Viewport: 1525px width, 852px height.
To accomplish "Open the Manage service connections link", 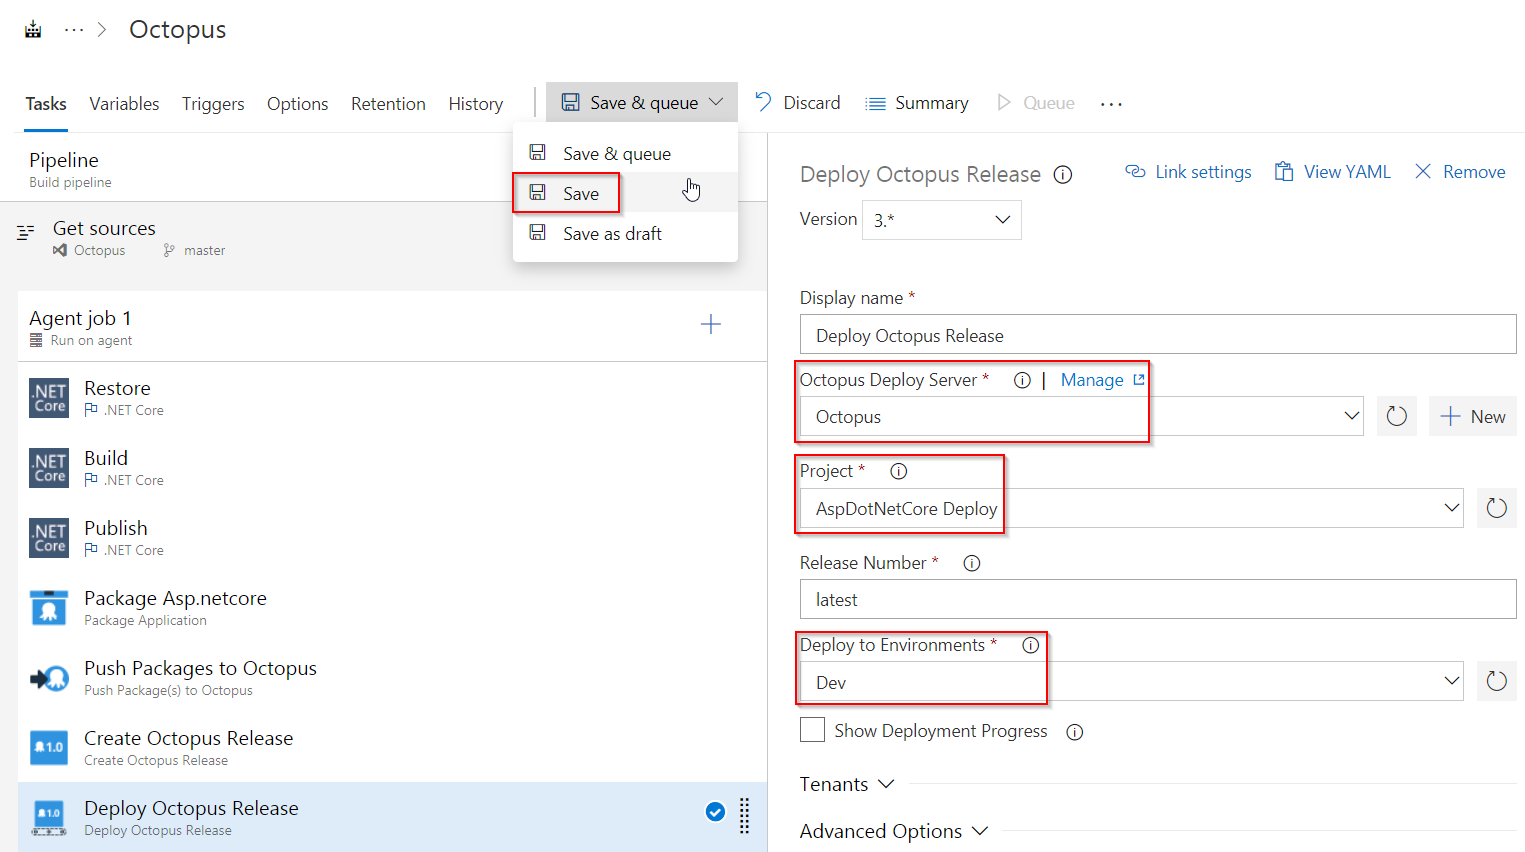I will [1102, 380].
